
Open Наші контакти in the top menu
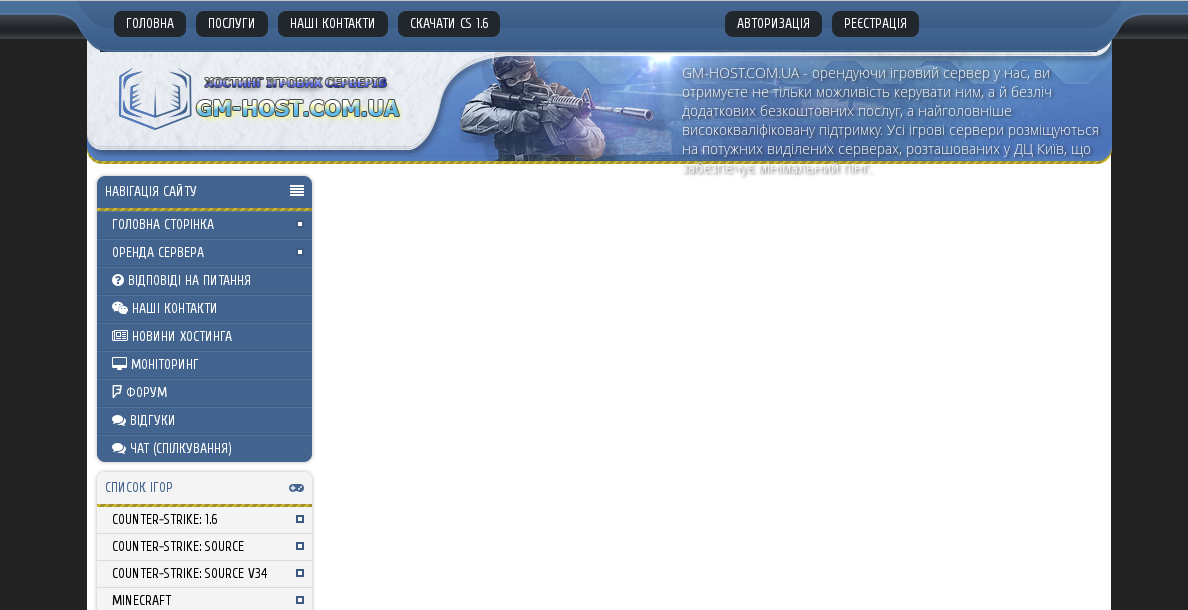point(333,23)
